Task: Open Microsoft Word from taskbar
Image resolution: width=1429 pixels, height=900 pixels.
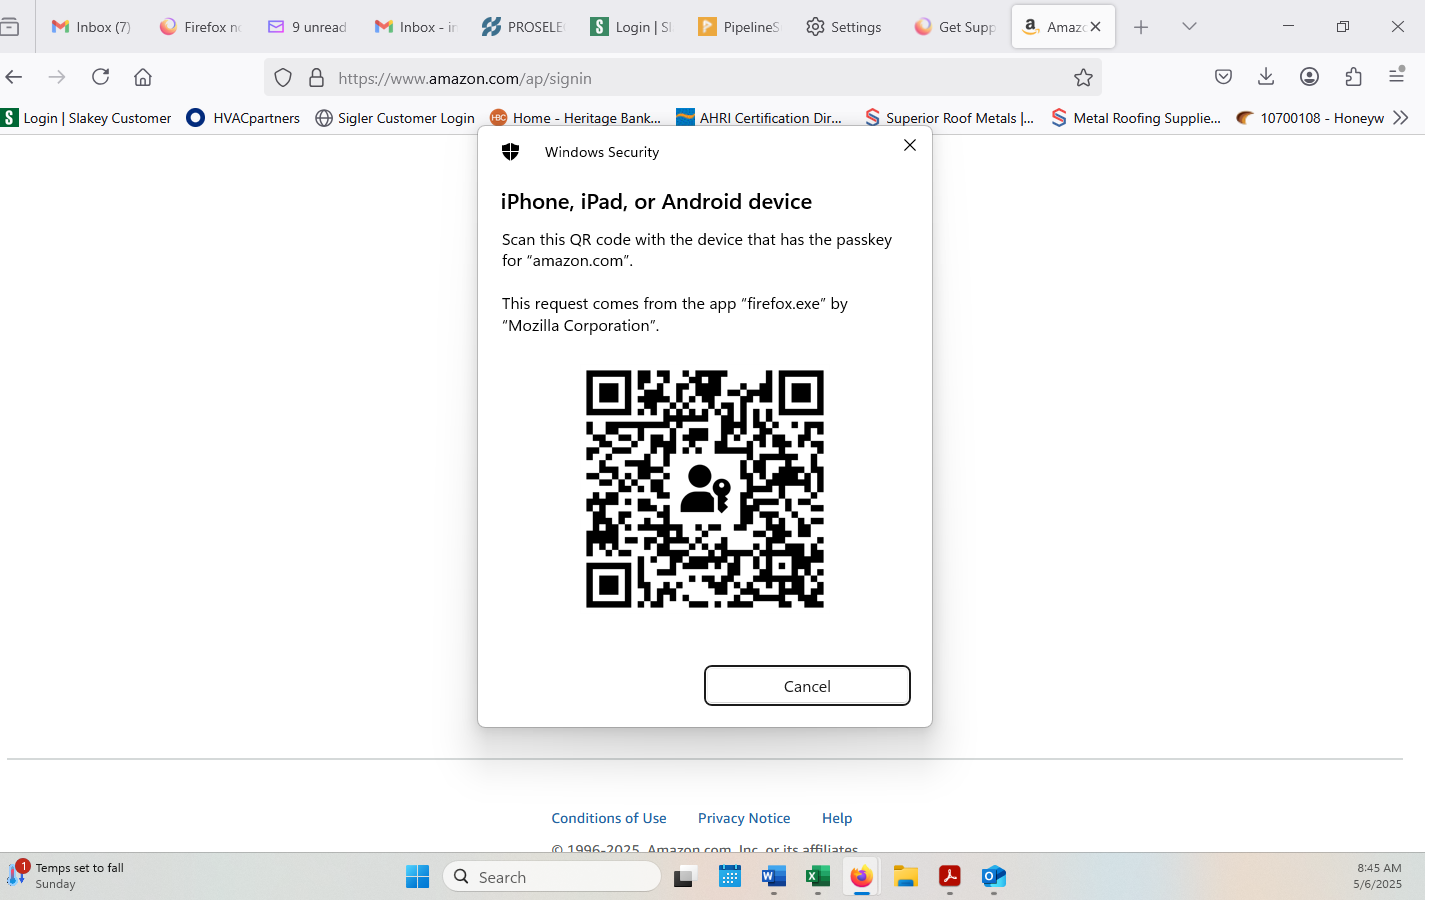Action: pyautogui.click(x=773, y=877)
